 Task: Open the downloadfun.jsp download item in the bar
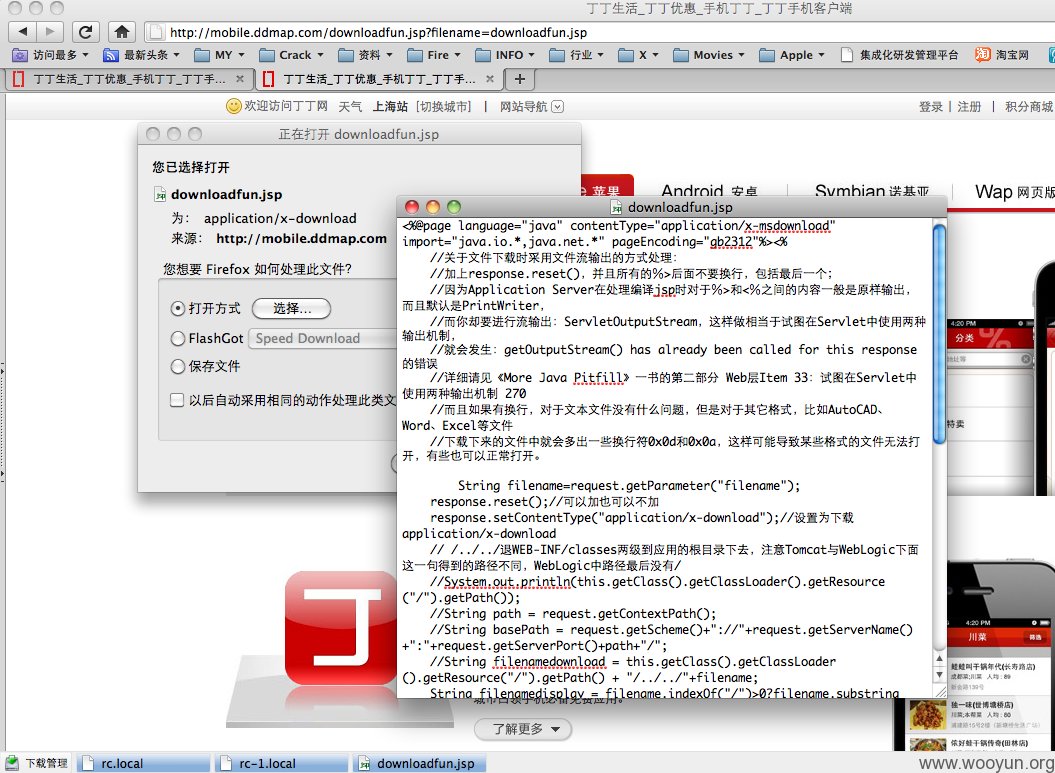coord(420,764)
